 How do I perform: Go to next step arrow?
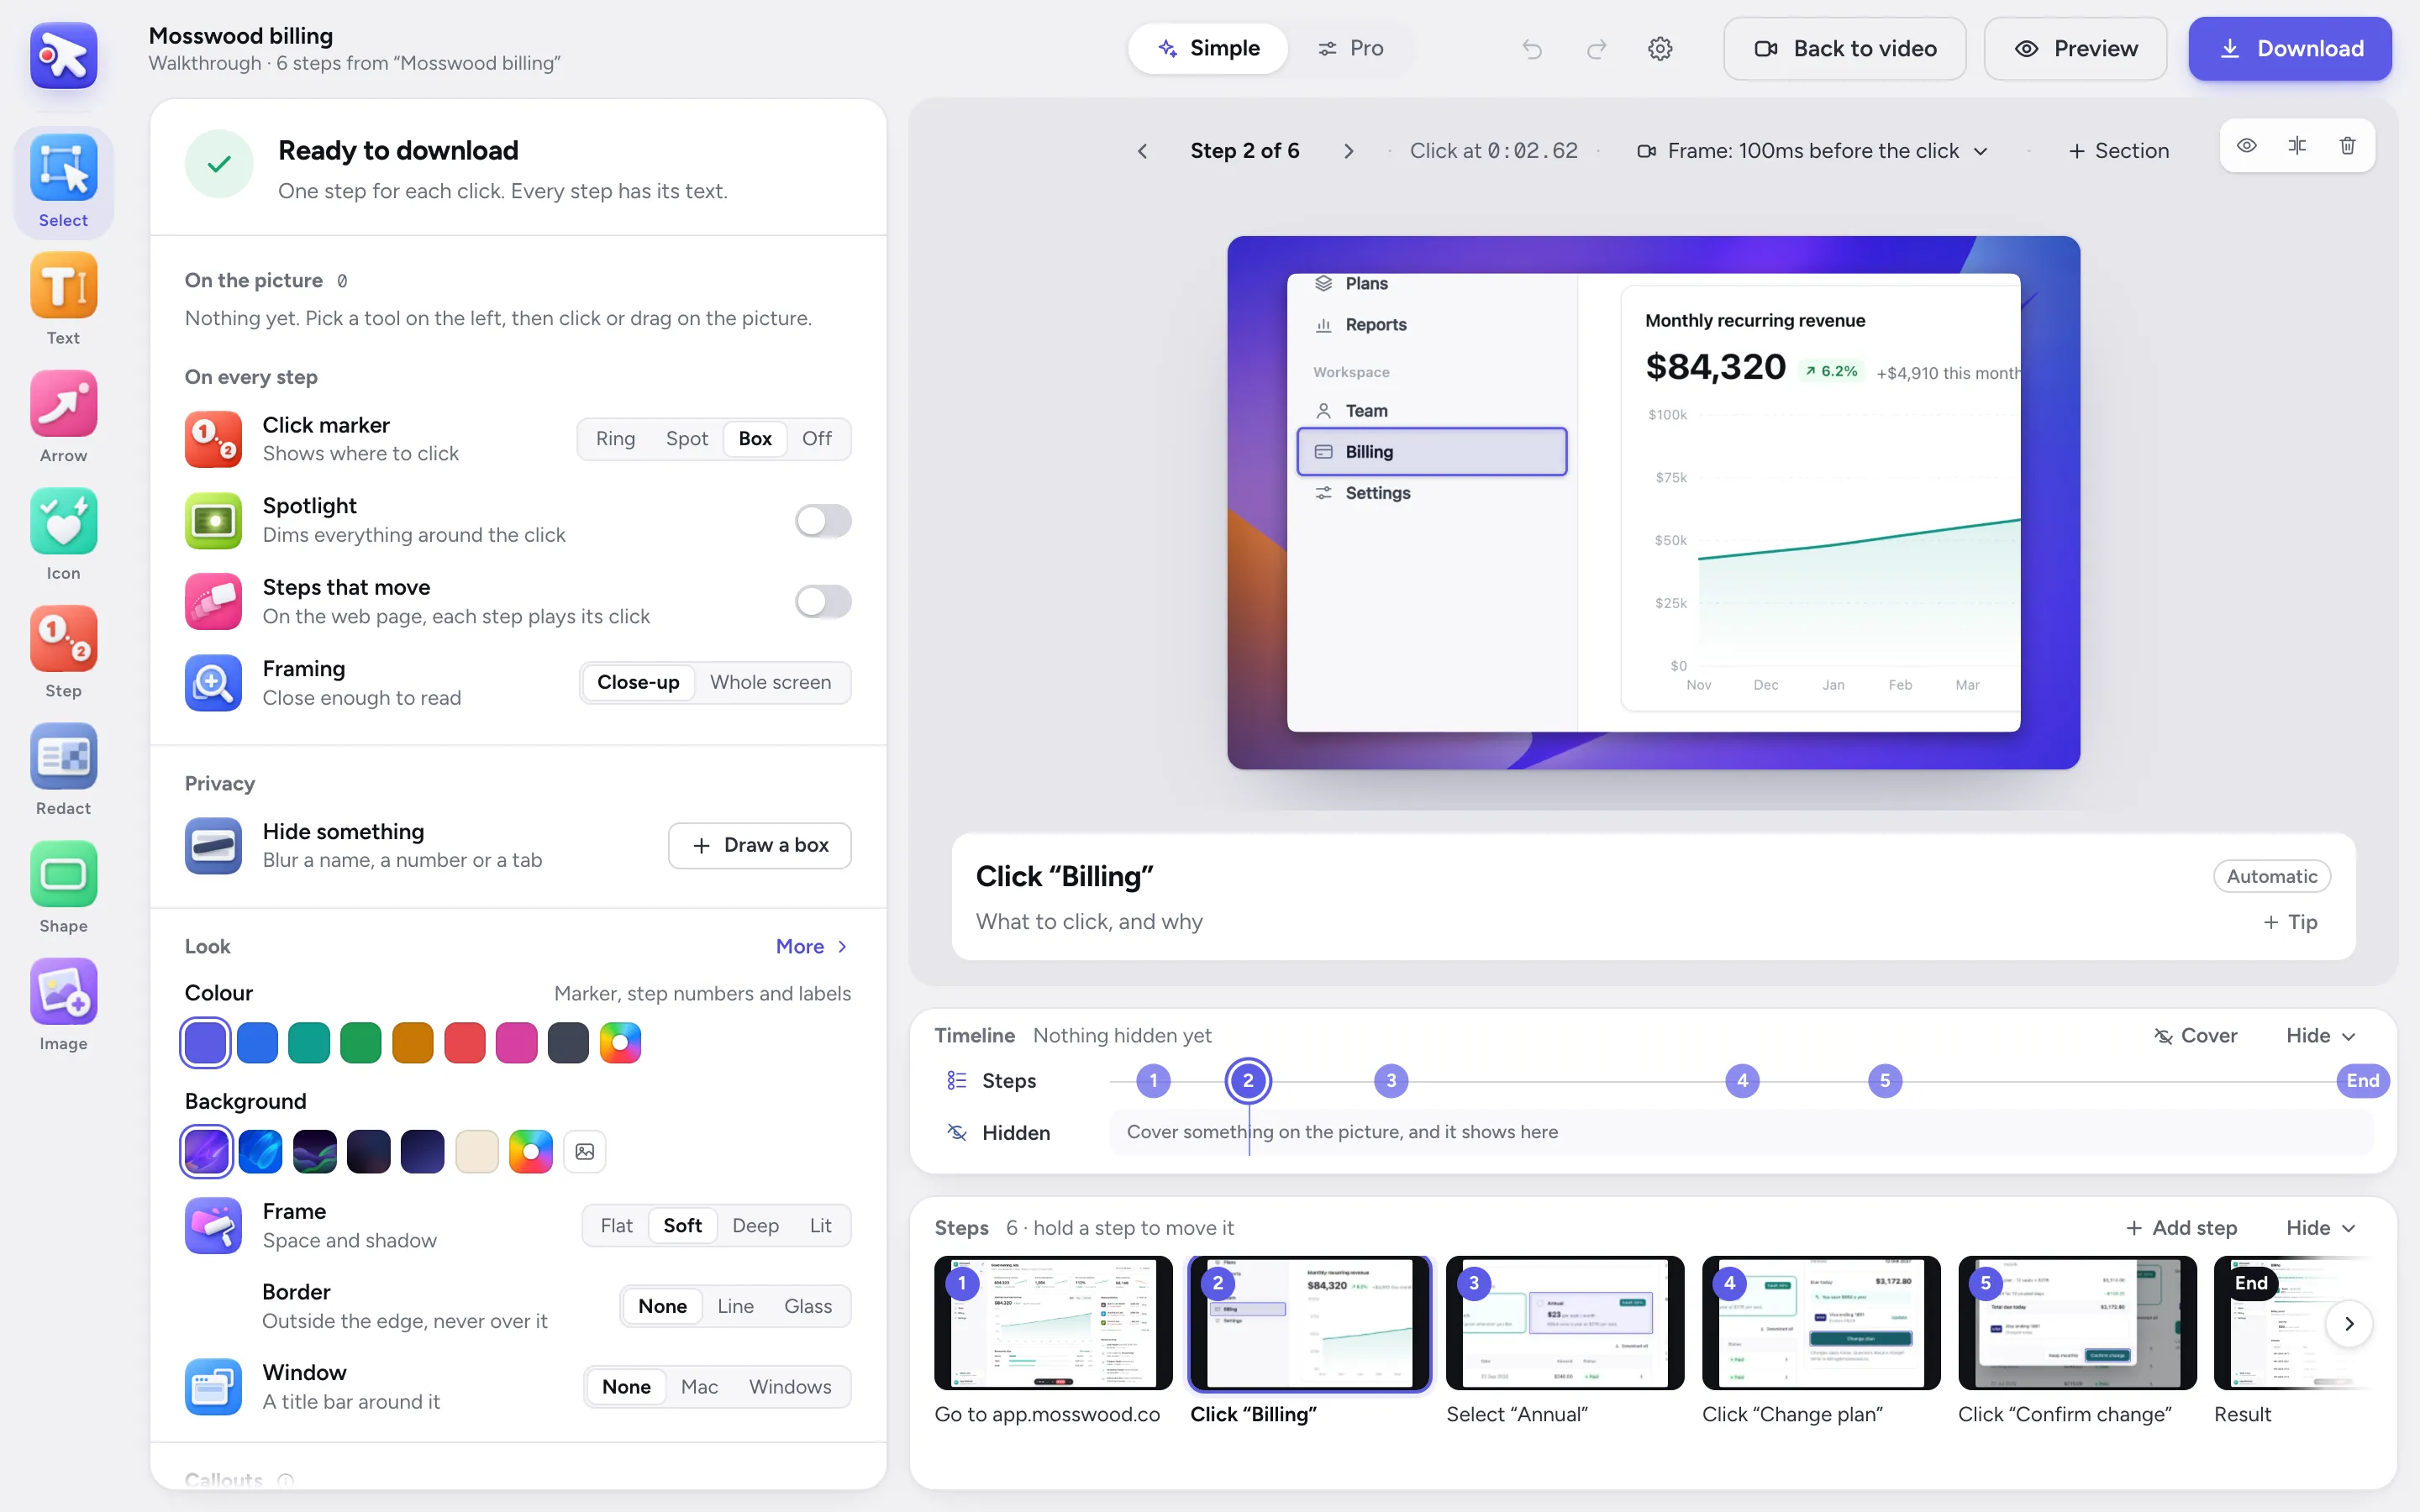click(1348, 151)
